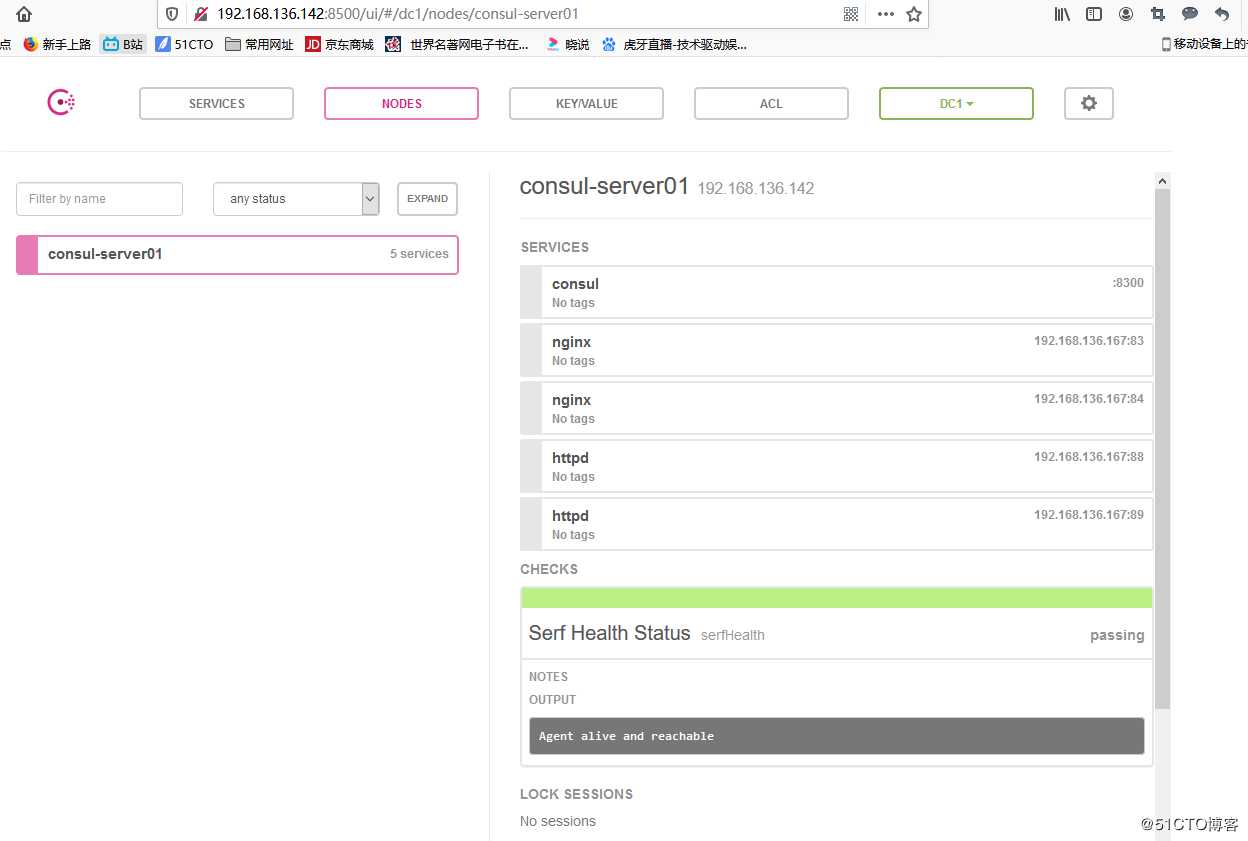This screenshot has height=841, width=1248.
Task: Open Consul settings gear button
Action: point(1089,103)
